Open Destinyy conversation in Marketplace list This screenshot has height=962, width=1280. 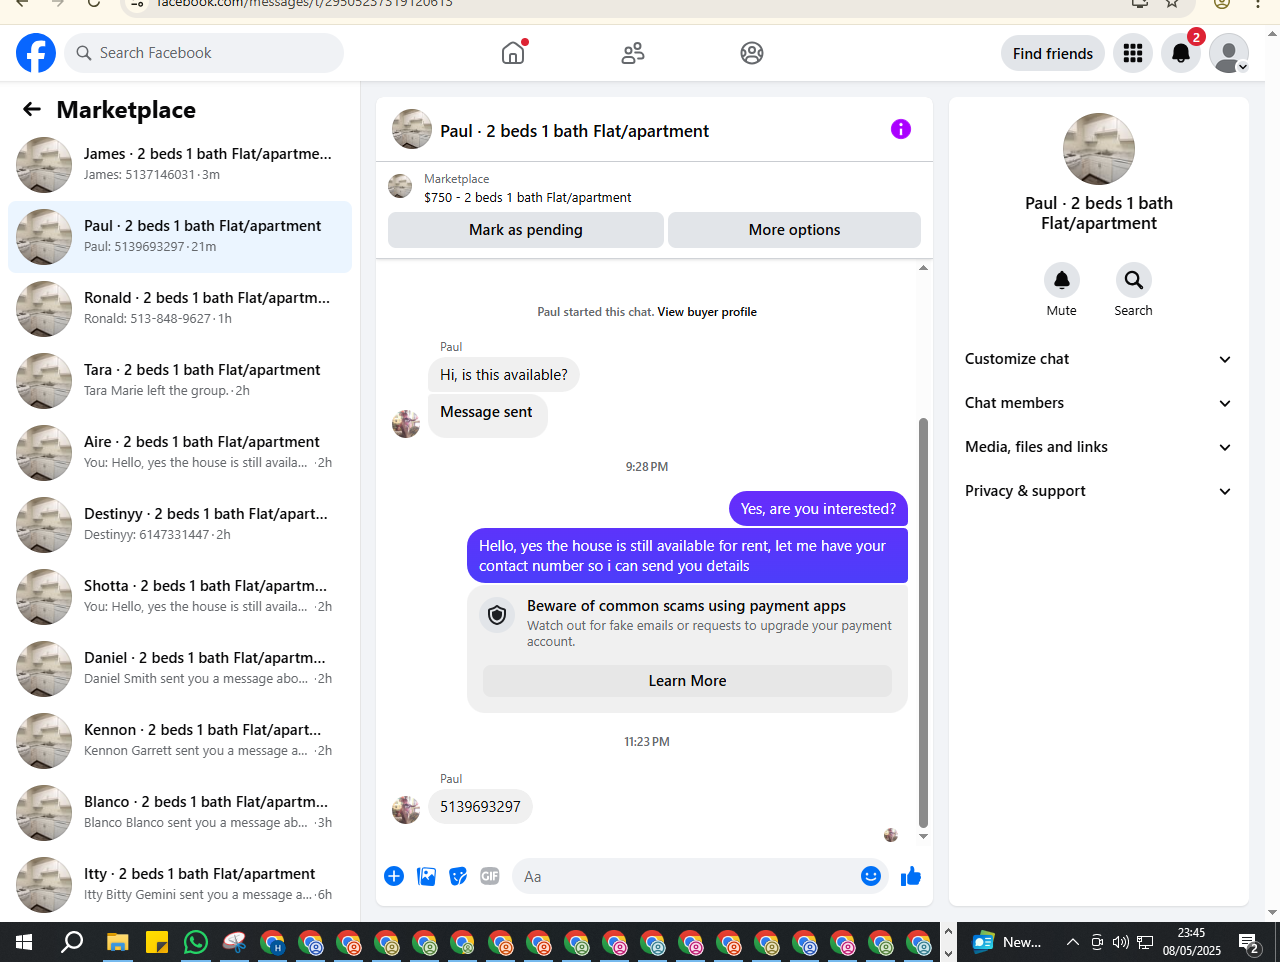tap(180, 525)
